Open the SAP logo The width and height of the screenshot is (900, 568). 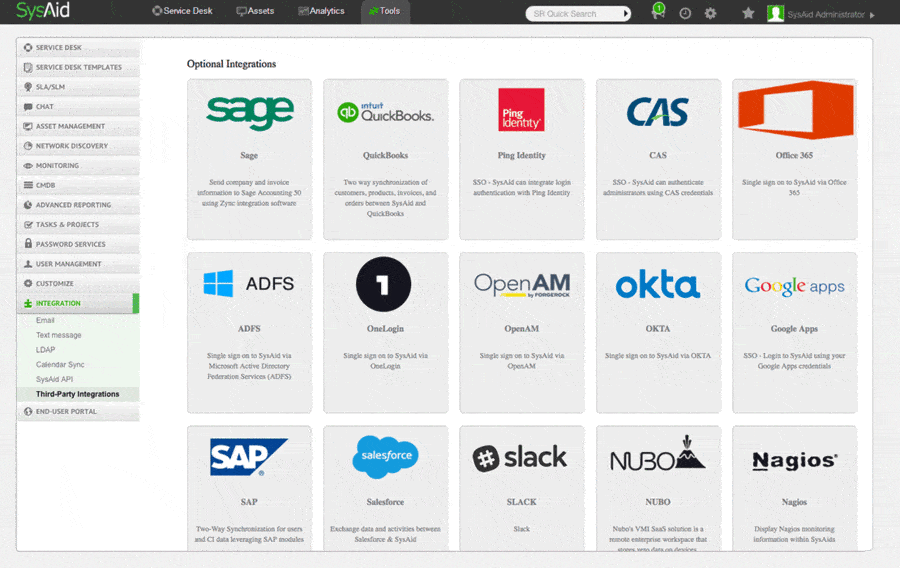[x=249, y=457]
